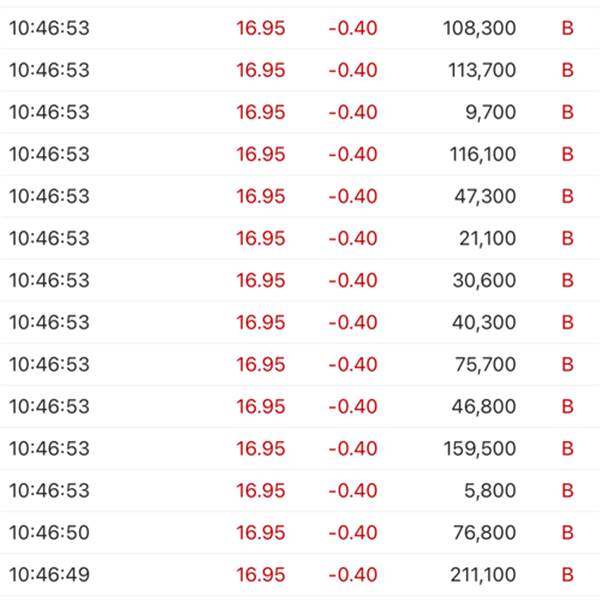Viewport: 600px width, 600px height.
Task: Click the B marker on the 5,800 row
Action: [567, 491]
